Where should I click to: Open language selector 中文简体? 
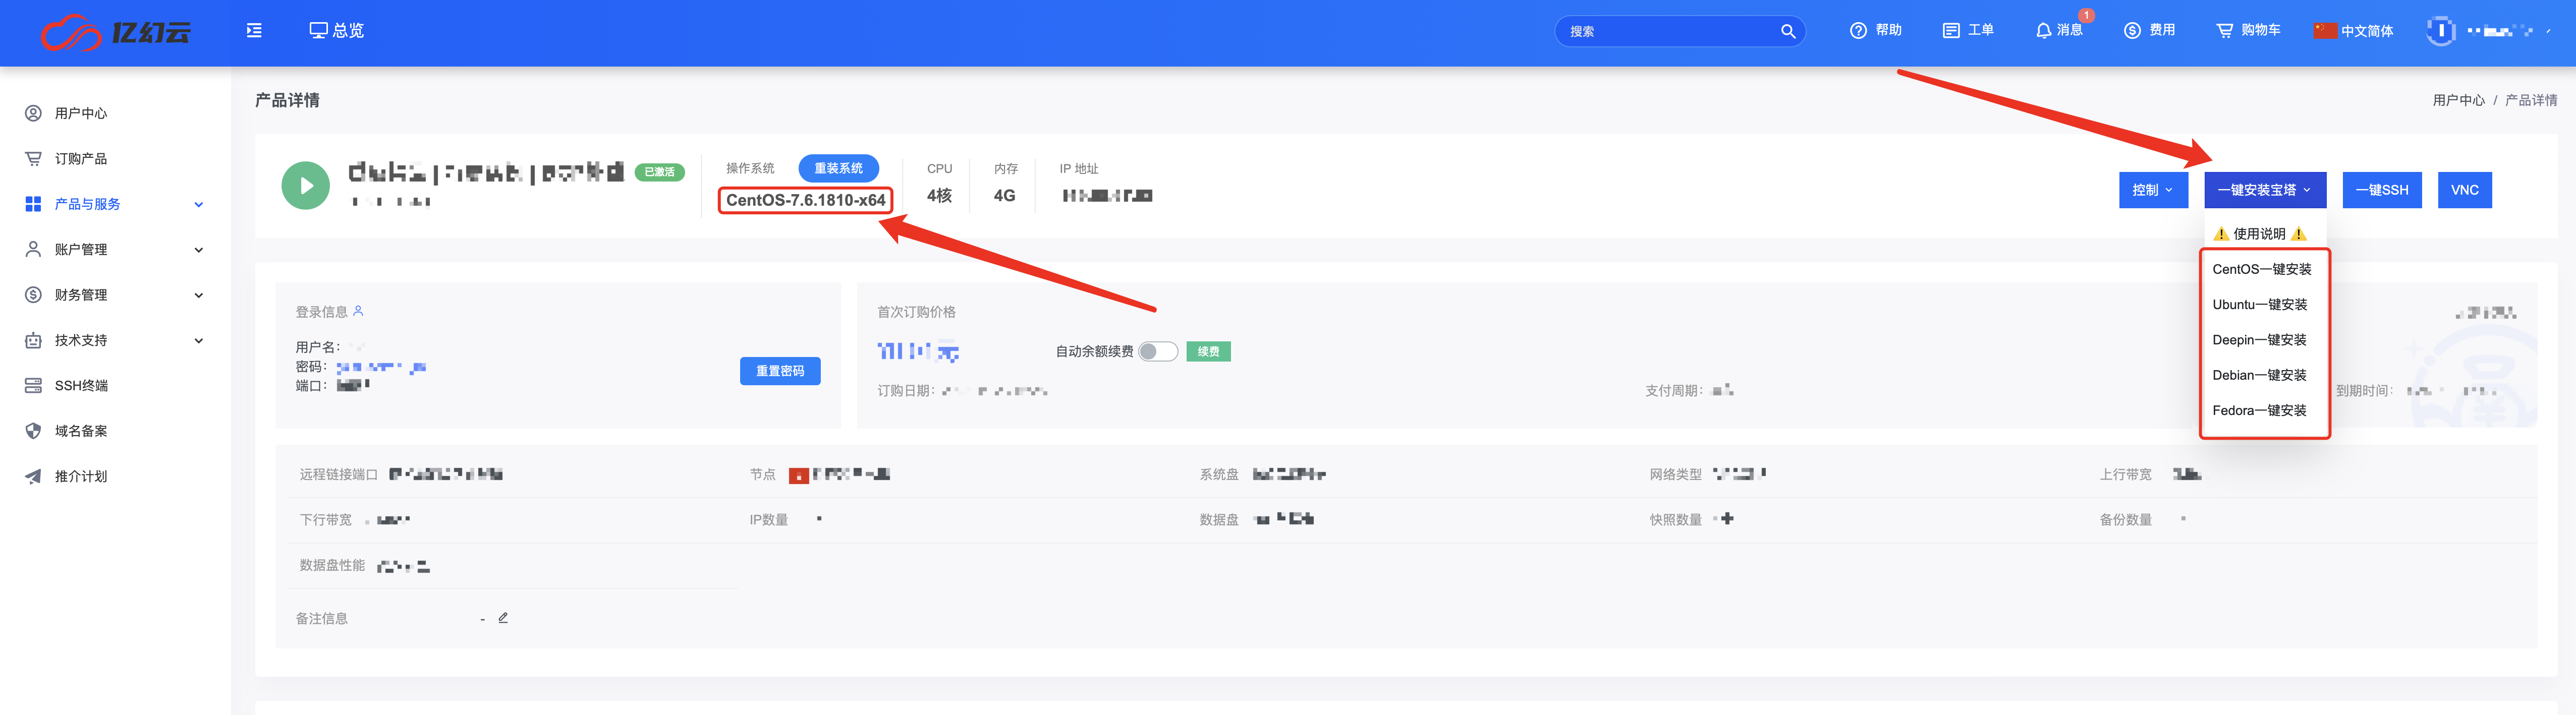pos(2353,30)
